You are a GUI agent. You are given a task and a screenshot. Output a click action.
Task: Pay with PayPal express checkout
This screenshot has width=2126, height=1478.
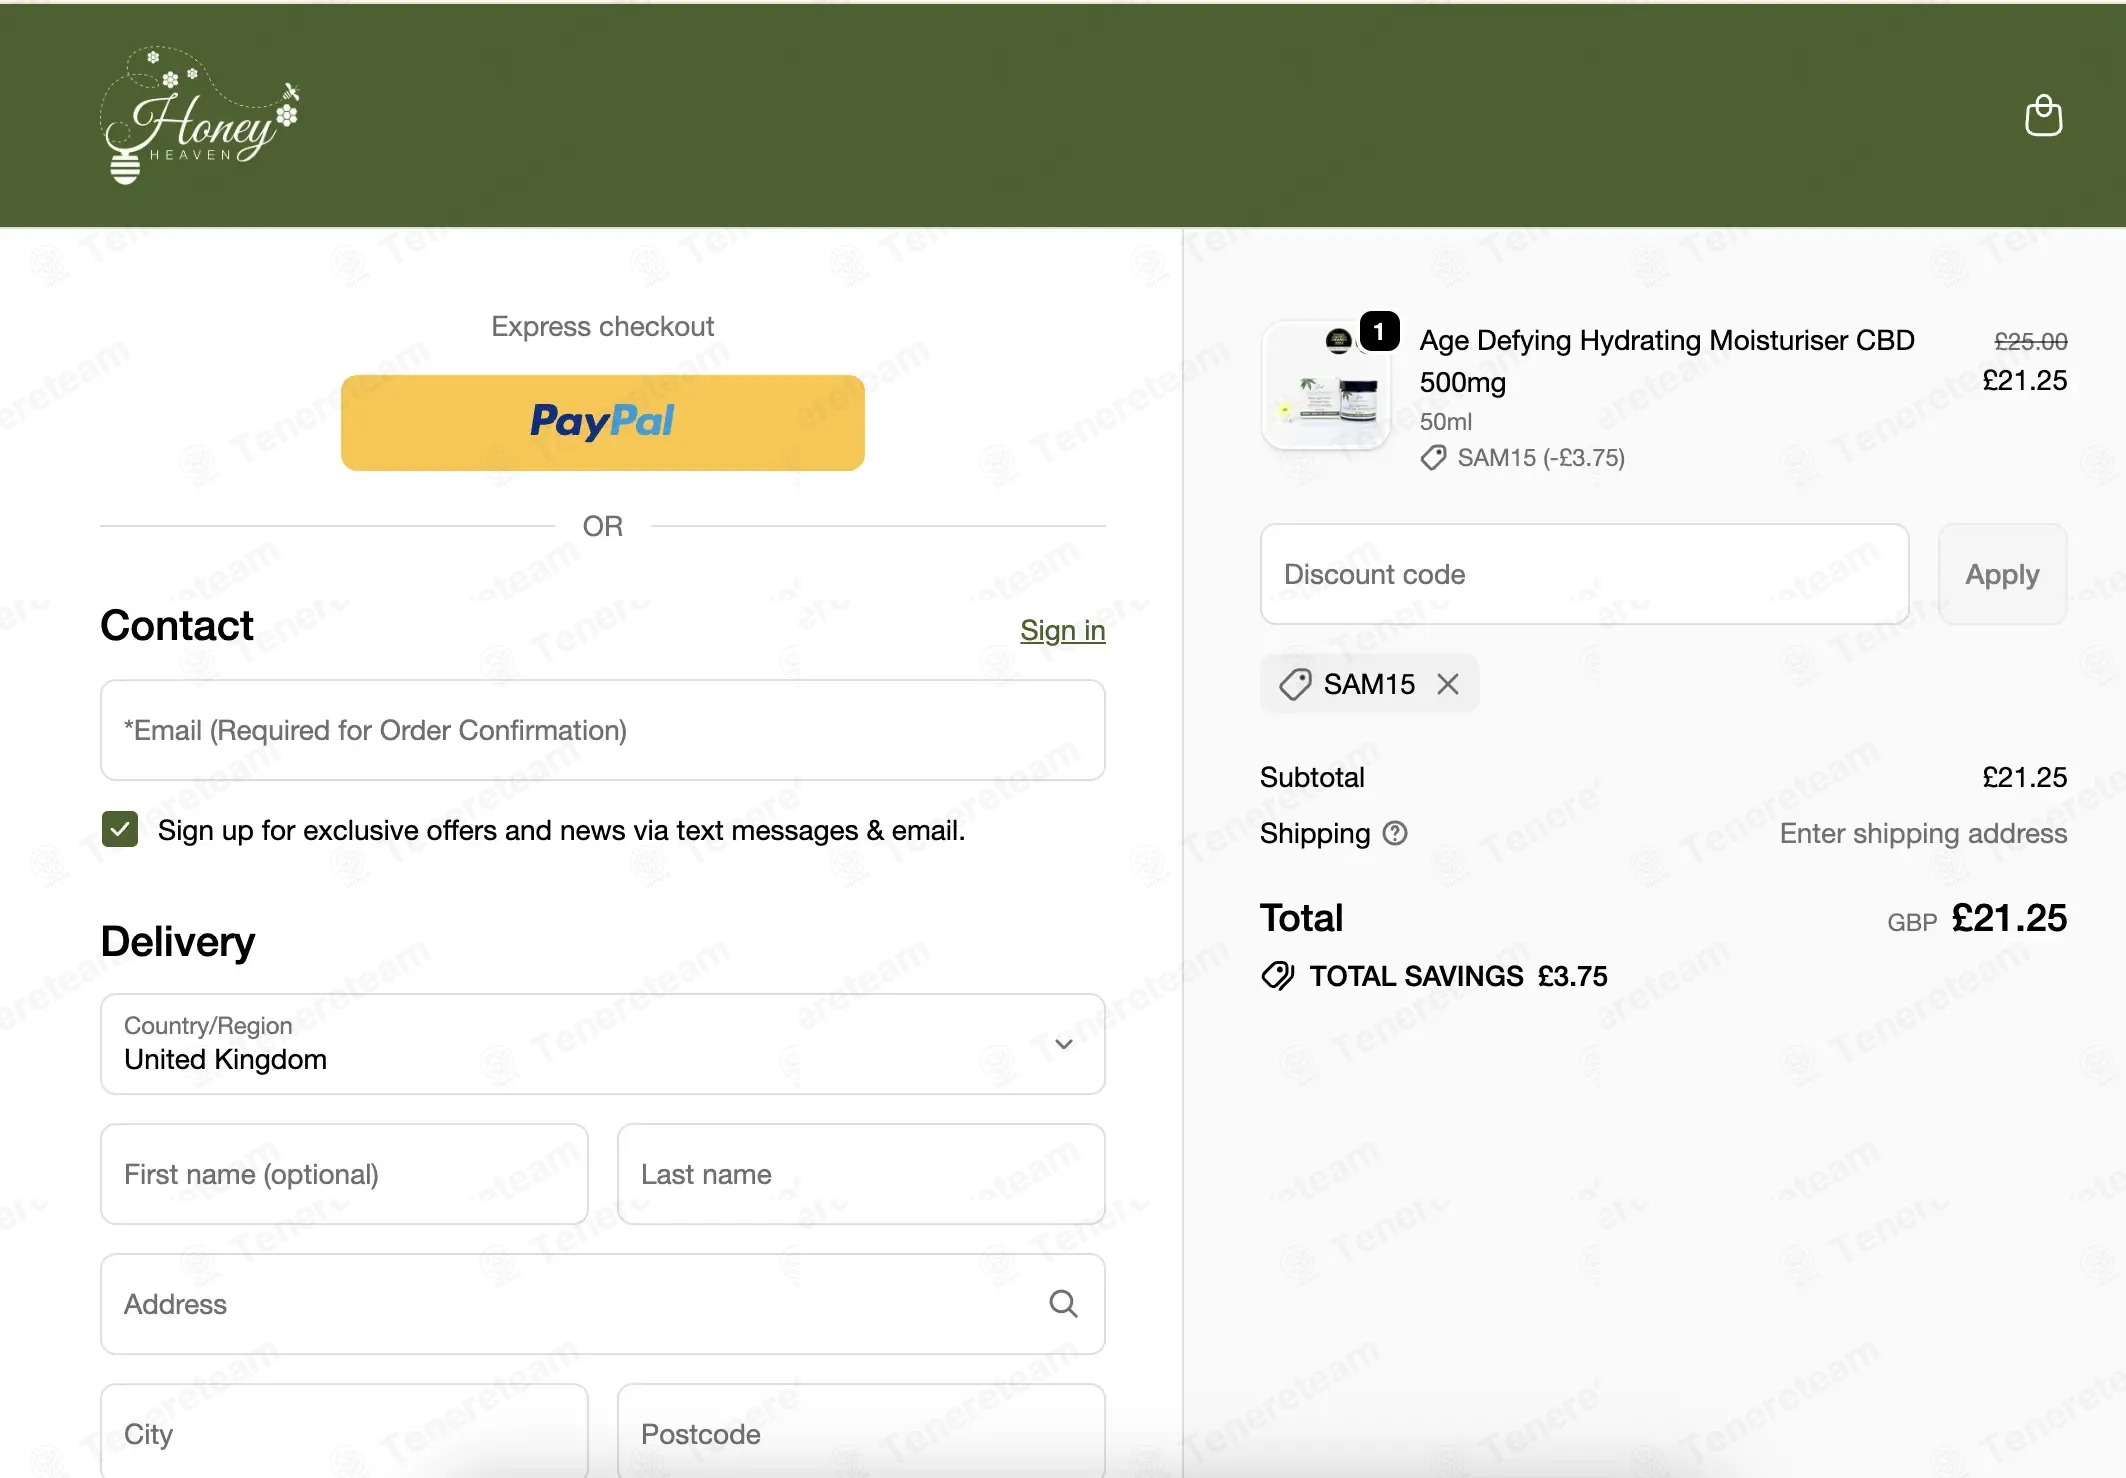click(x=602, y=422)
